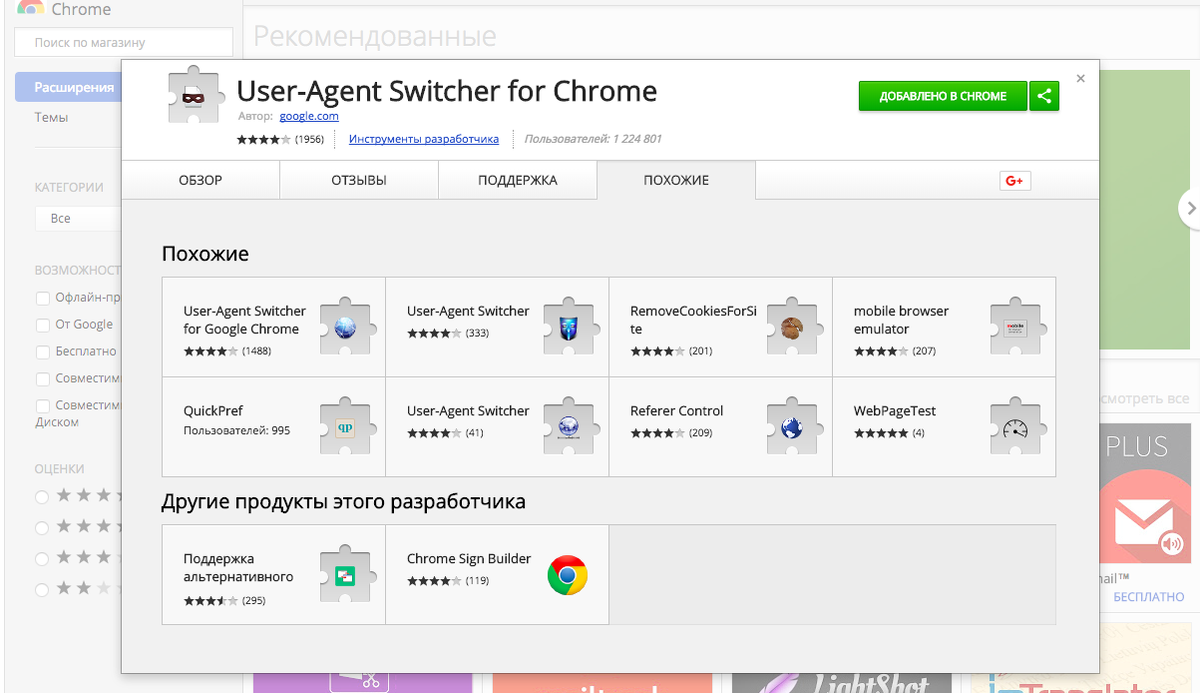Open the Chrome Sign Builder card title
This screenshot has height=693, width=1200.
[469, 559]
